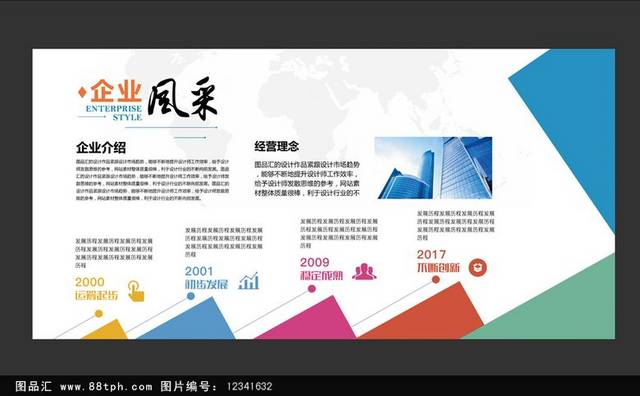Click the blue caption under 2001
The height and width of the screenshot is (396, 640).
206,285
